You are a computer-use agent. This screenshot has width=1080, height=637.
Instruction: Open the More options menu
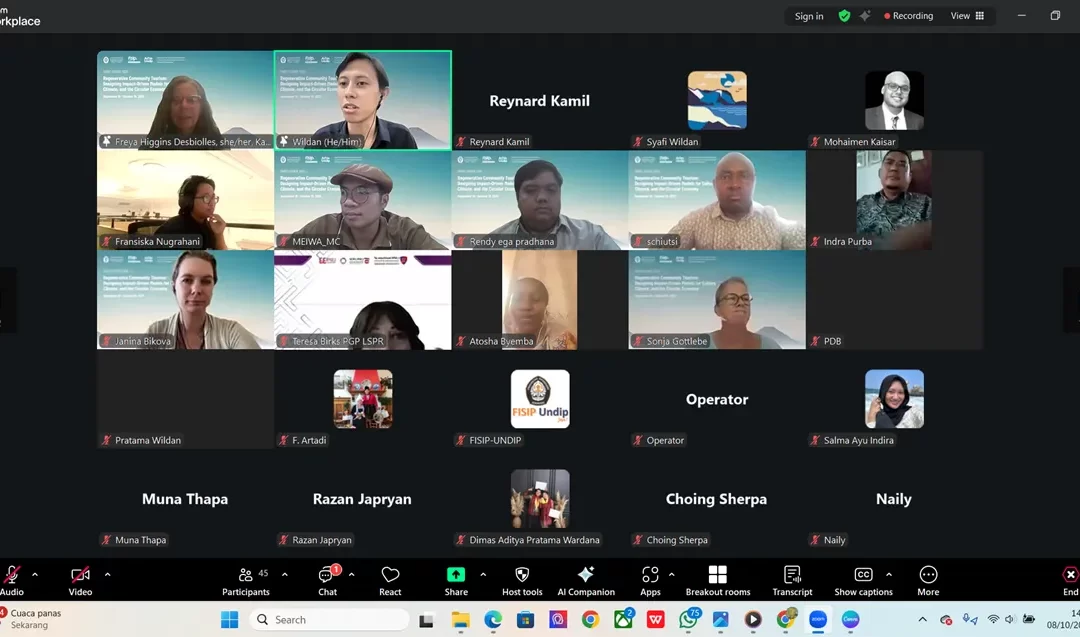pos(928,580)
